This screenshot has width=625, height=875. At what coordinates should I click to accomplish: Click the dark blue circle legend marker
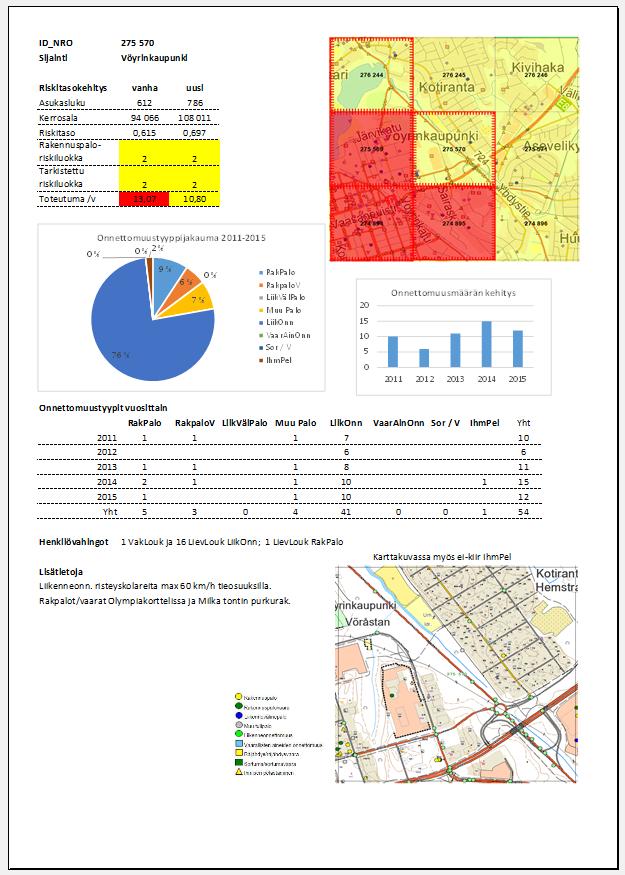tap(238, 716)
